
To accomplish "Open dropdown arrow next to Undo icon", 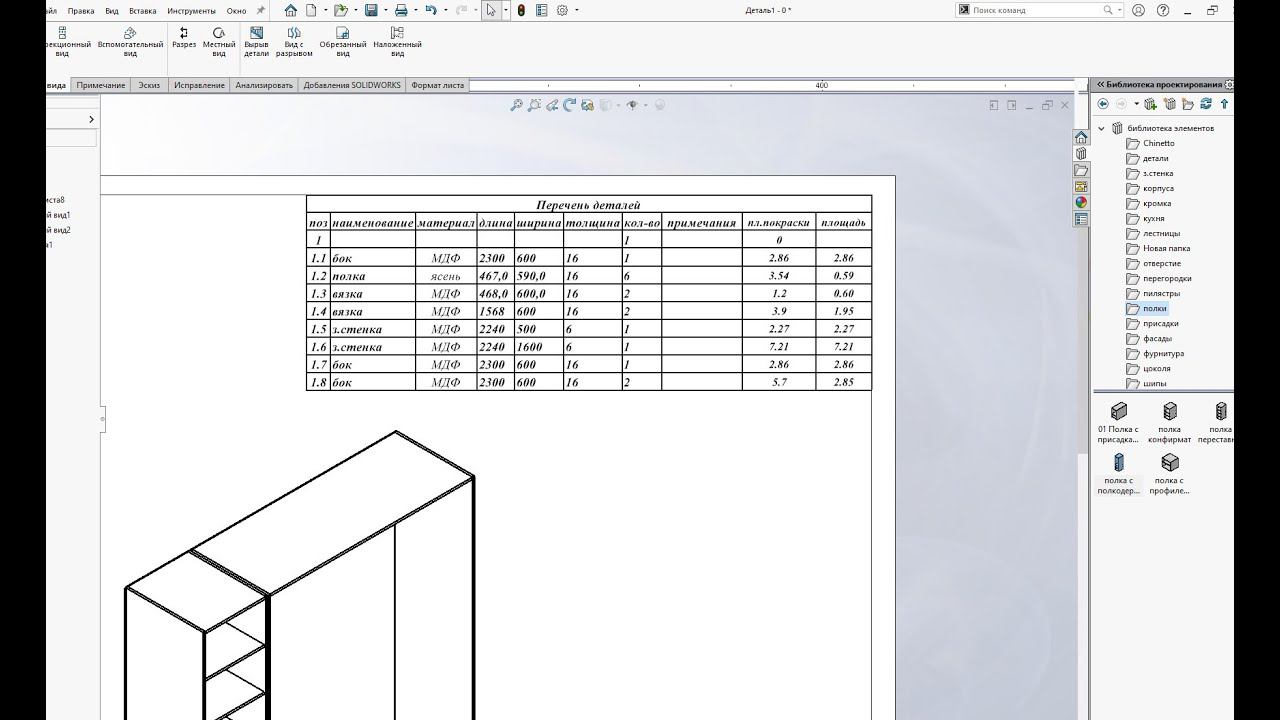I will [x=444, y=10].
